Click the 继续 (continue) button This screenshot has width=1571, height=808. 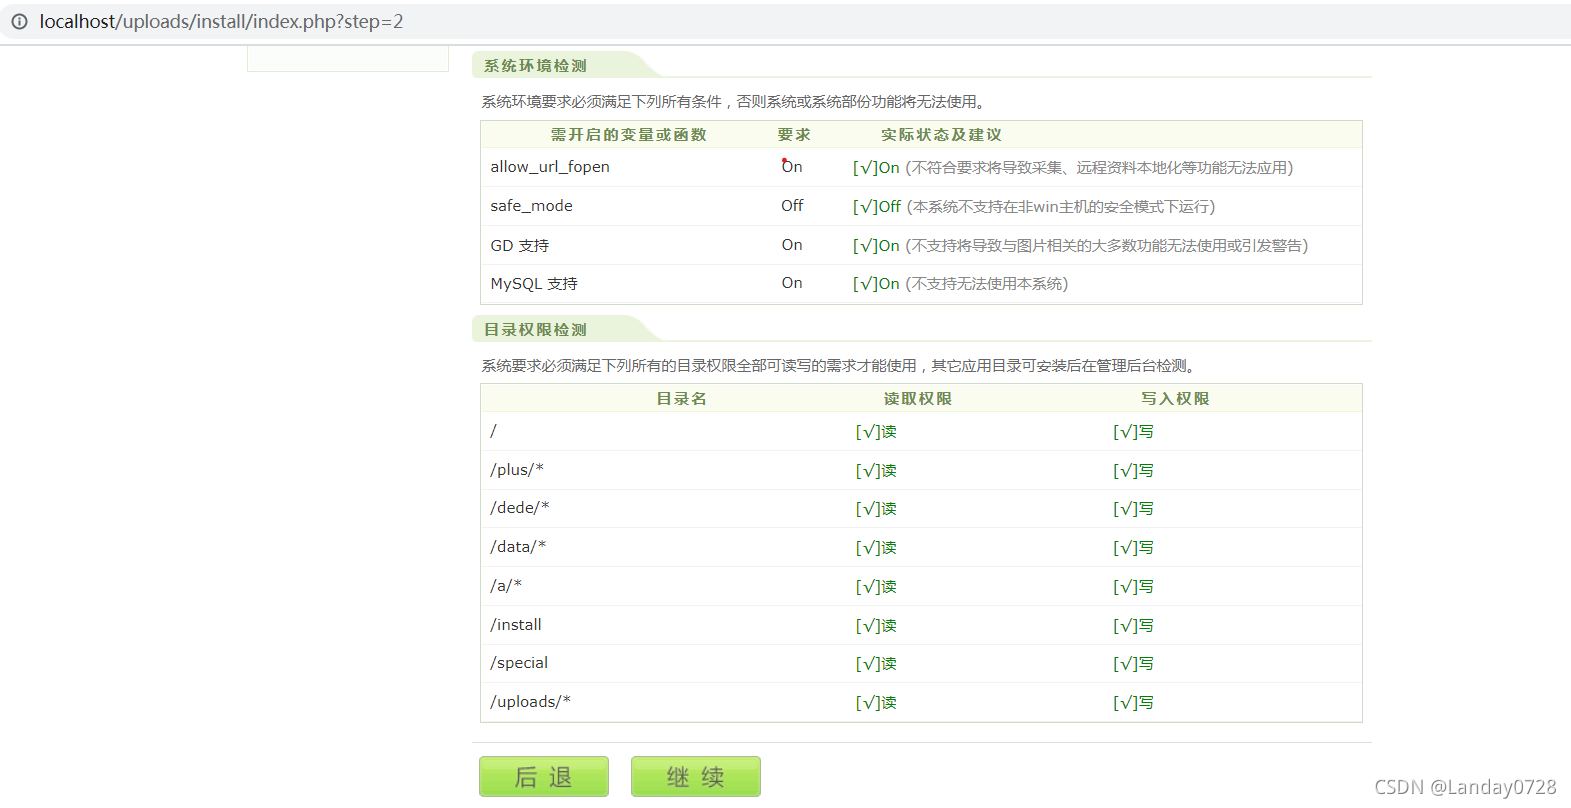tap(696, 776)
